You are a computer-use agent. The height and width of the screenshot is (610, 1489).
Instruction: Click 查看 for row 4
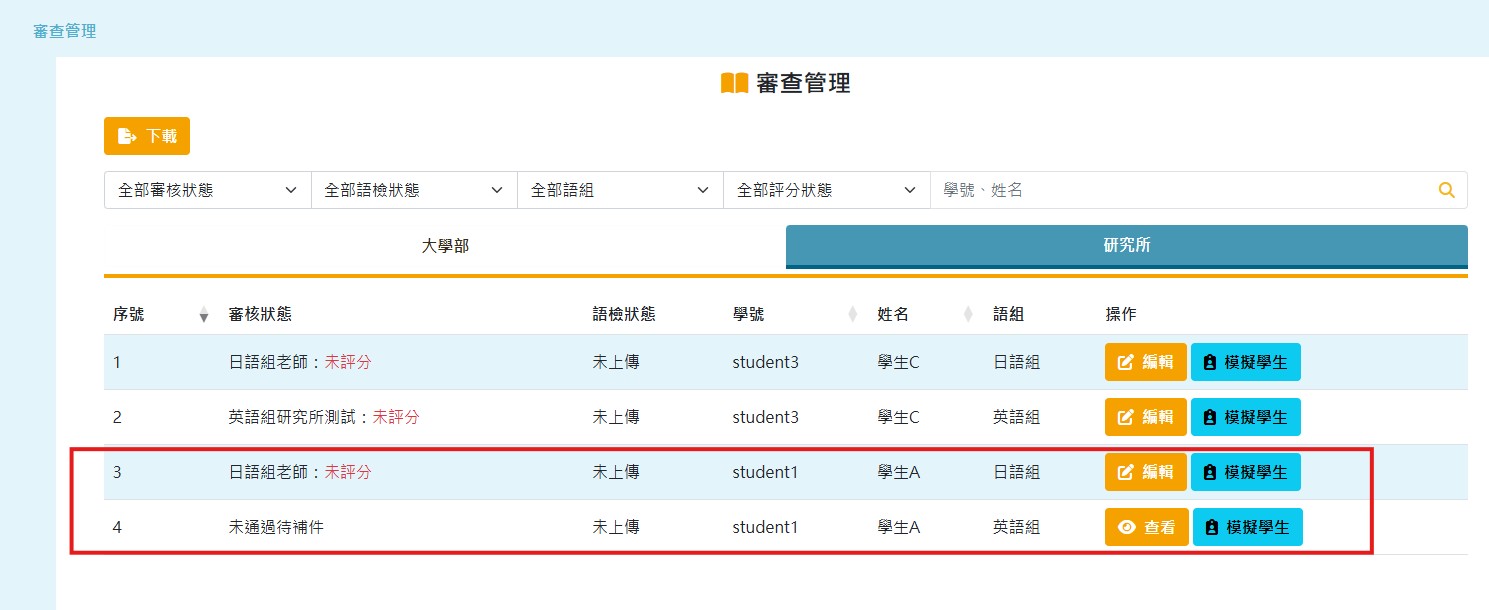click(x=1146, y=527)
